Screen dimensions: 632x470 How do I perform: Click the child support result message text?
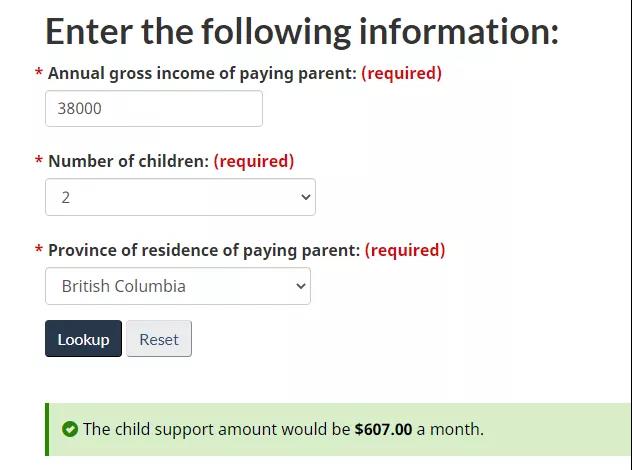(283, 429)
